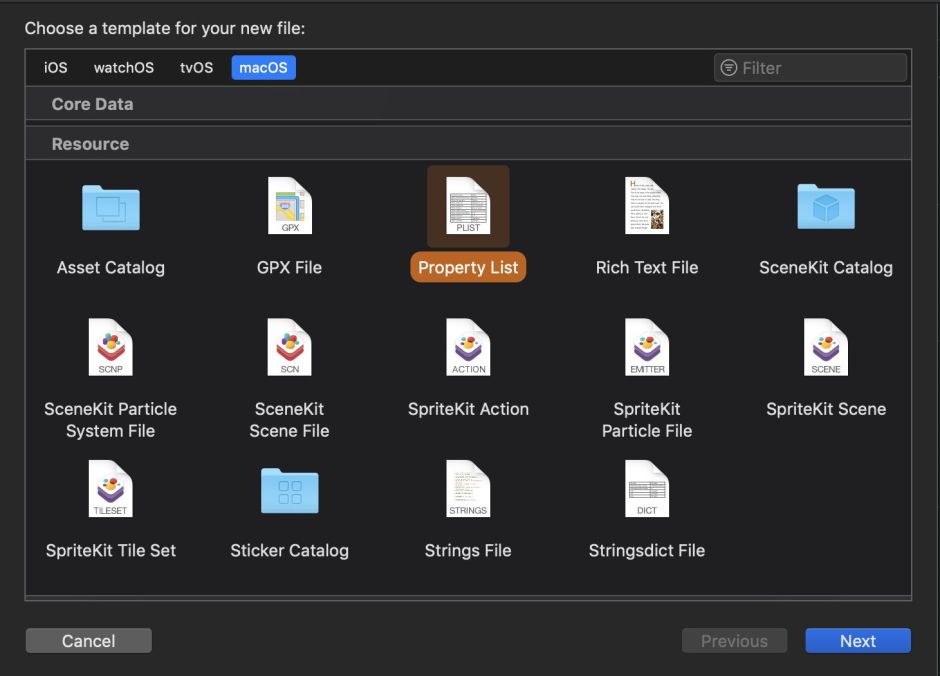Click the Next button
This screenshot has height=676, width=940.
857,641
